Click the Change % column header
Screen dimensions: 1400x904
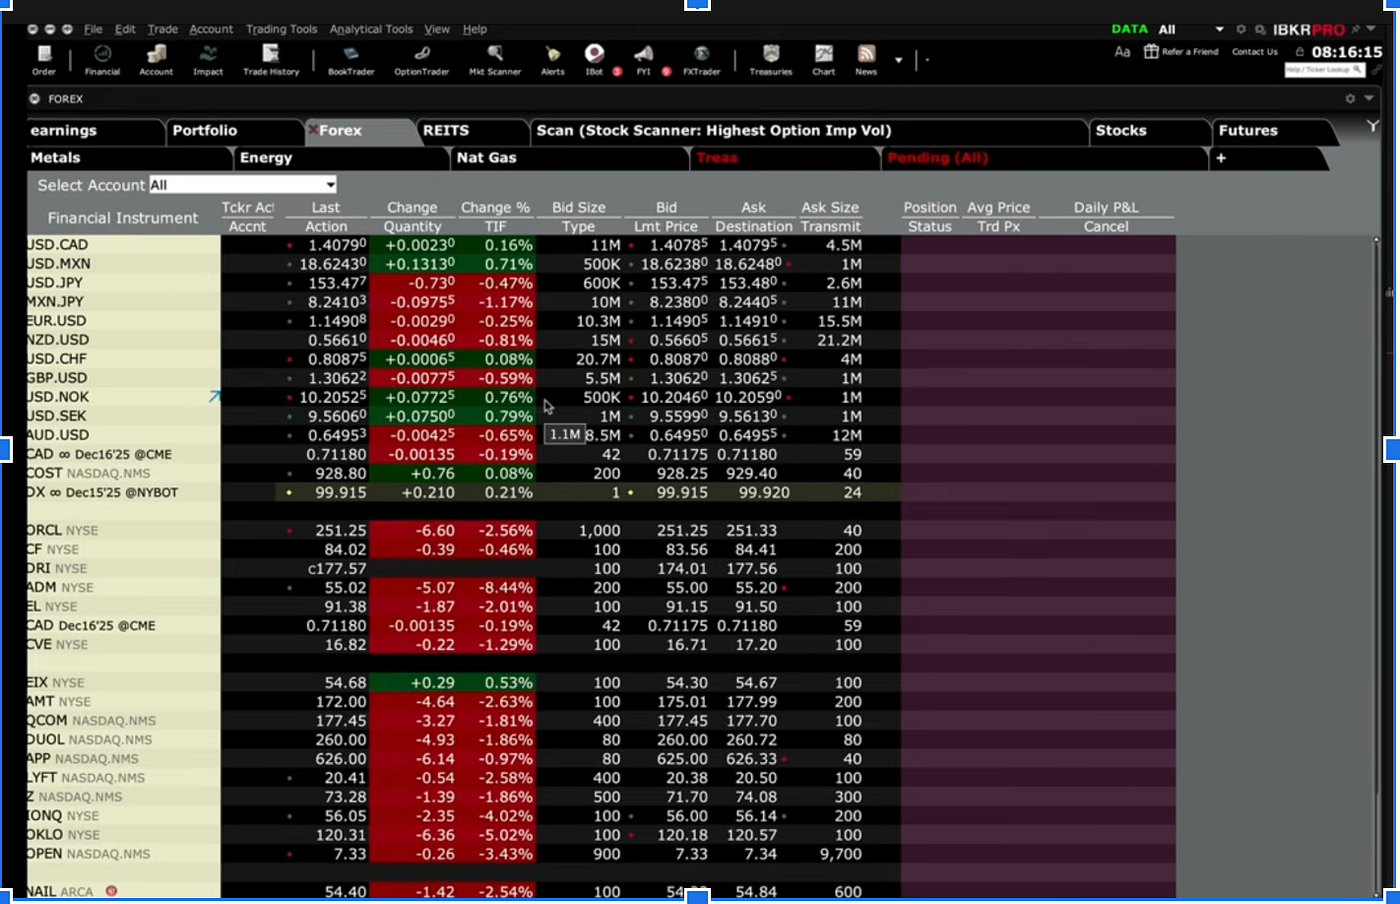pyautogui.click(x=495, y=207)
